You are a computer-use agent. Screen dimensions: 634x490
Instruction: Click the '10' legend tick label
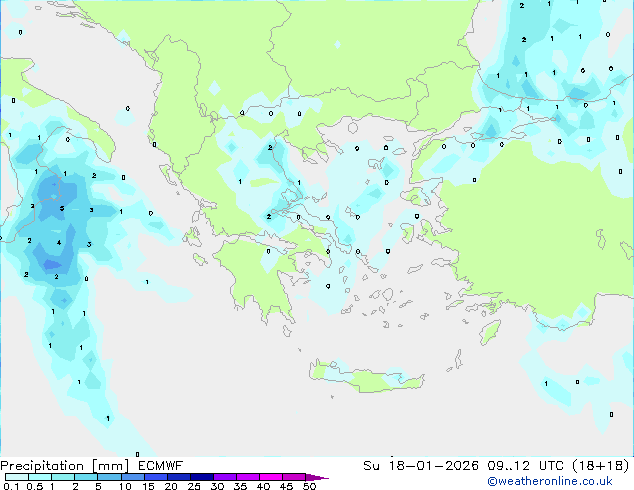125,486
